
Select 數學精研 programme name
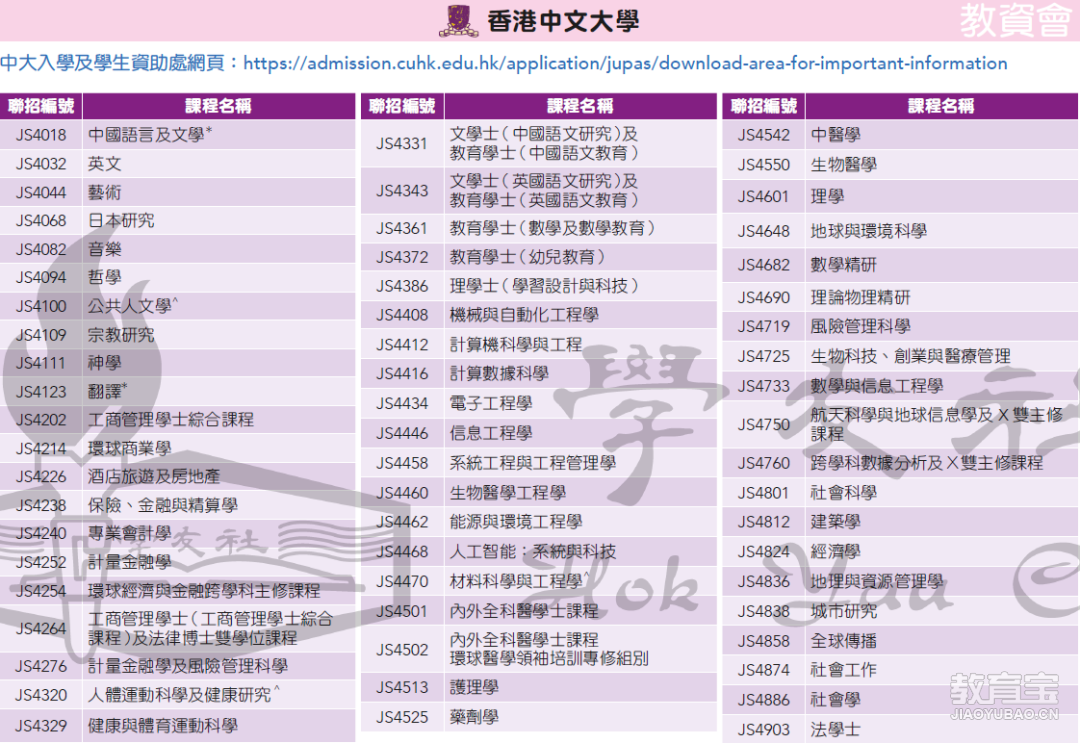coord(844,264)
